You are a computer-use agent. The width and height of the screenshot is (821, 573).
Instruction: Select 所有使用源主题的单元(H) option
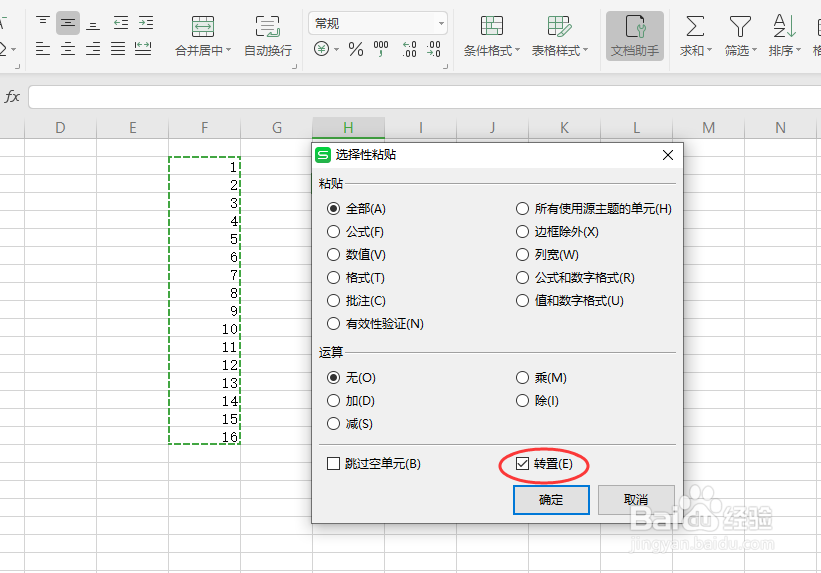coord(523,208)
